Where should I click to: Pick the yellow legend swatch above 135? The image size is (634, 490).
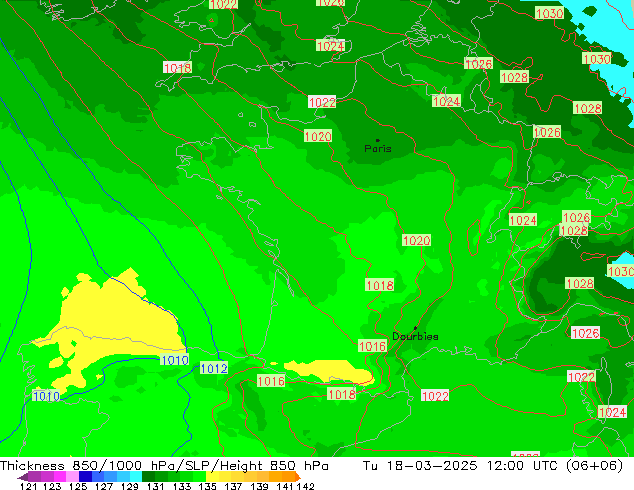click(x=212, y=477)
